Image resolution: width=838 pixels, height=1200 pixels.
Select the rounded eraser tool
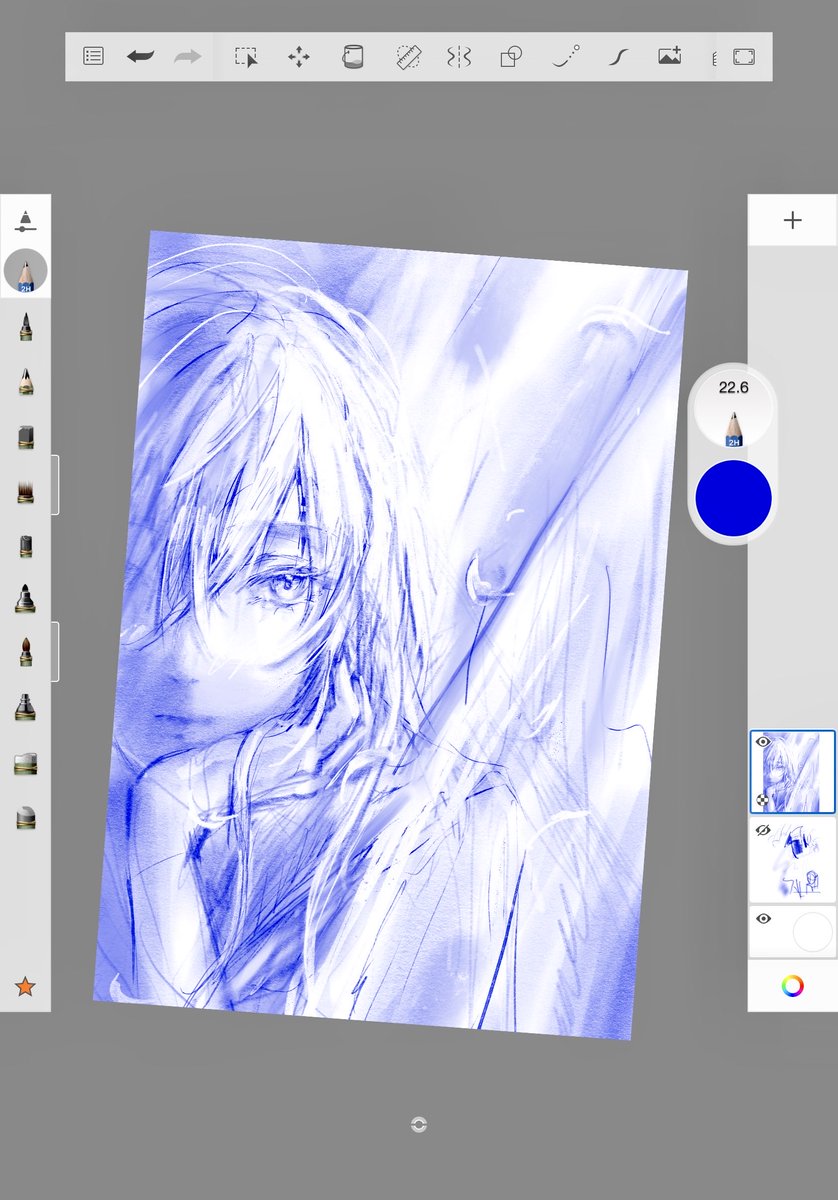25,818
